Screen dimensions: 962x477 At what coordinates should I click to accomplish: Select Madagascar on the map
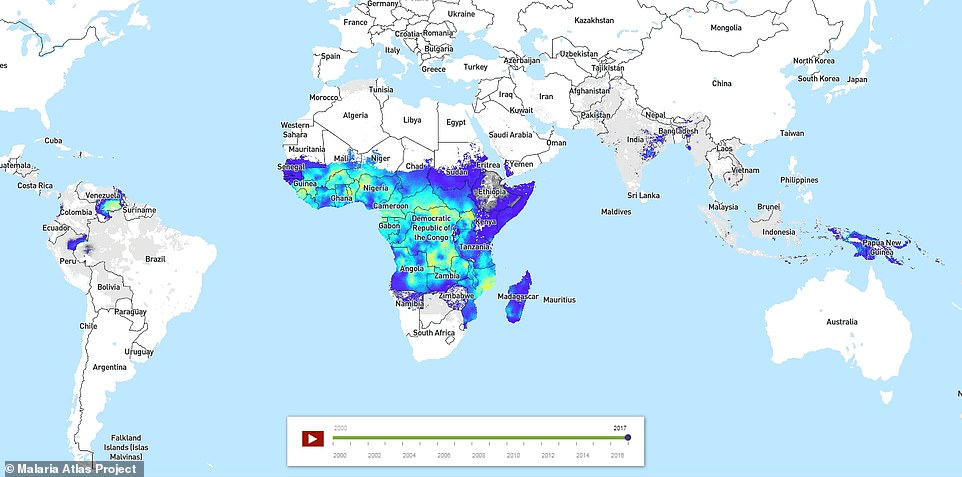pyautogui.click(x=520, y=297)
